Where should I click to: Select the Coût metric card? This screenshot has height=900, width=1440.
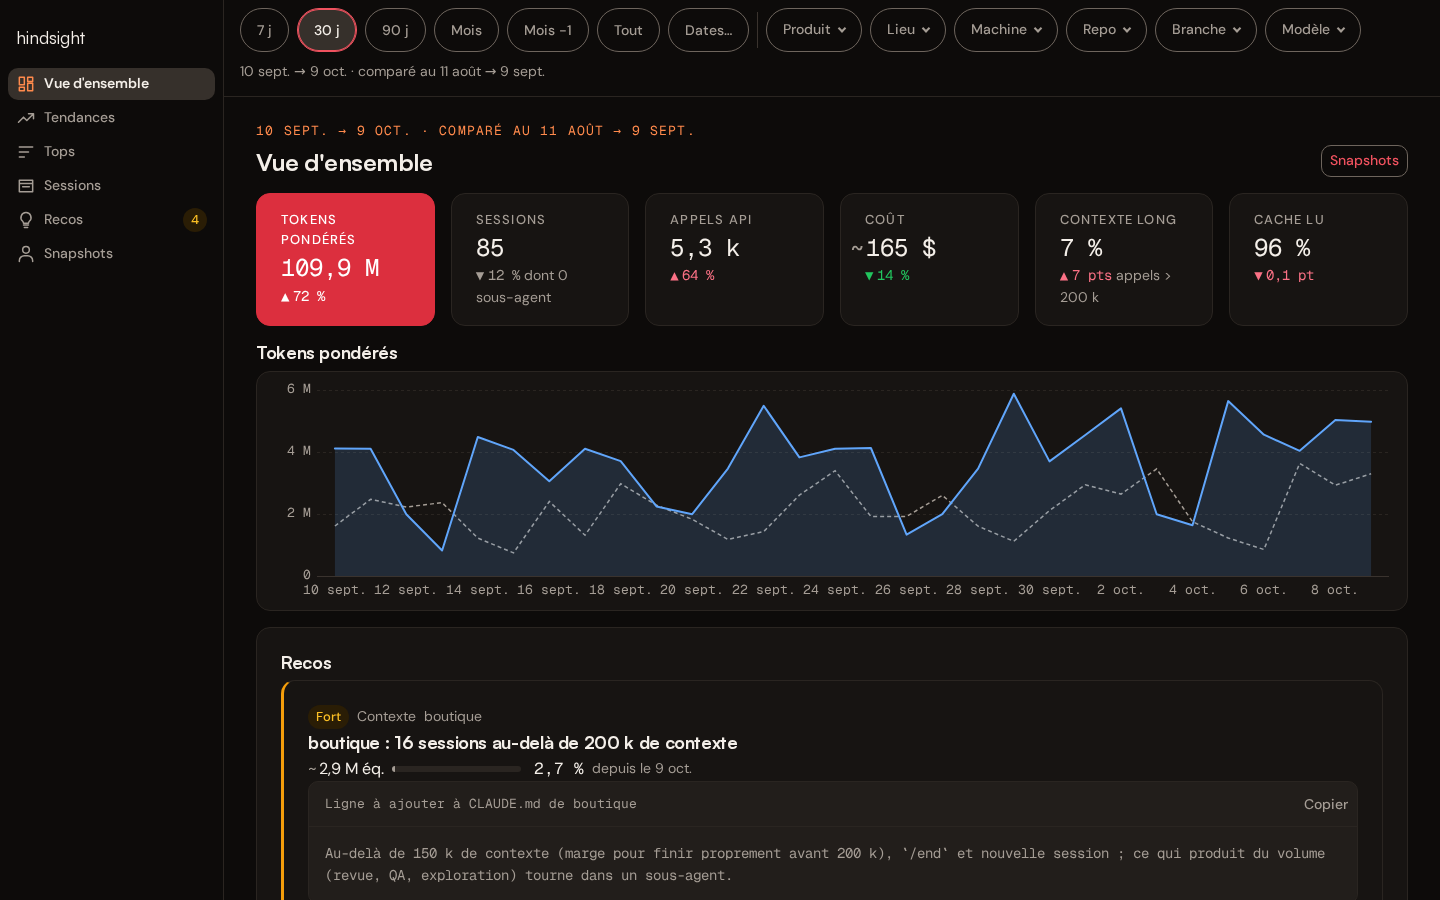pyautogui.click(x=929, y=259)
